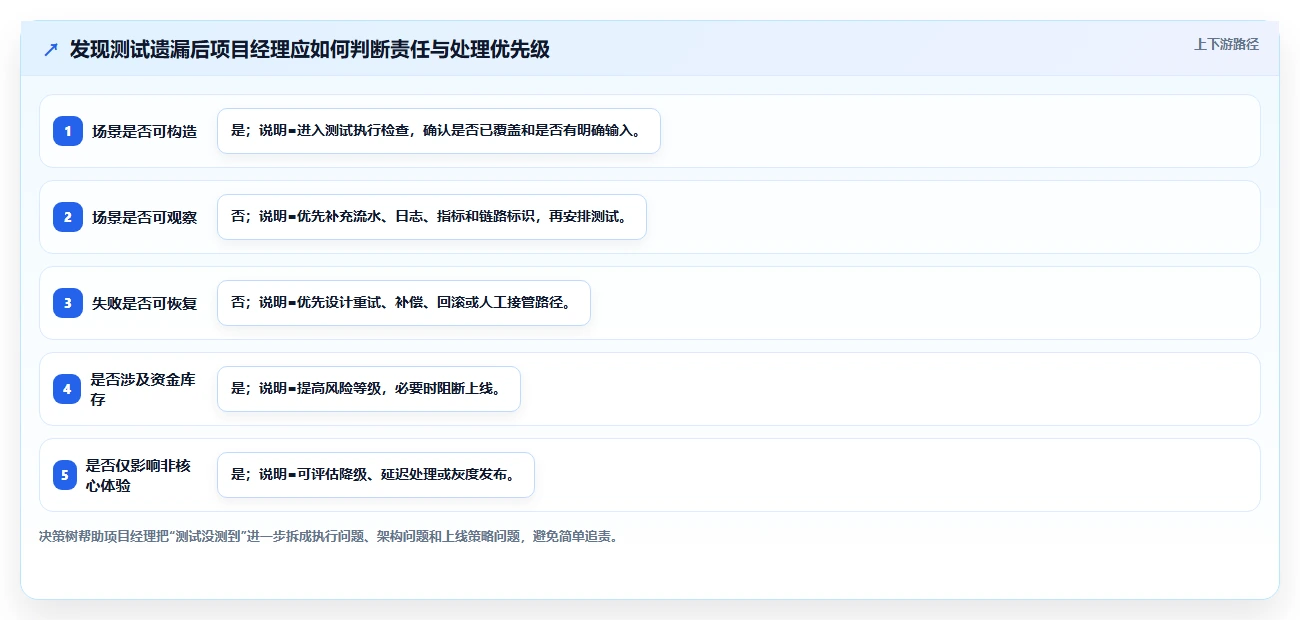Select step badge number 1
The height and width of the screenshot is (620, 1300).
pyautogui.click(x=68, y=131)
